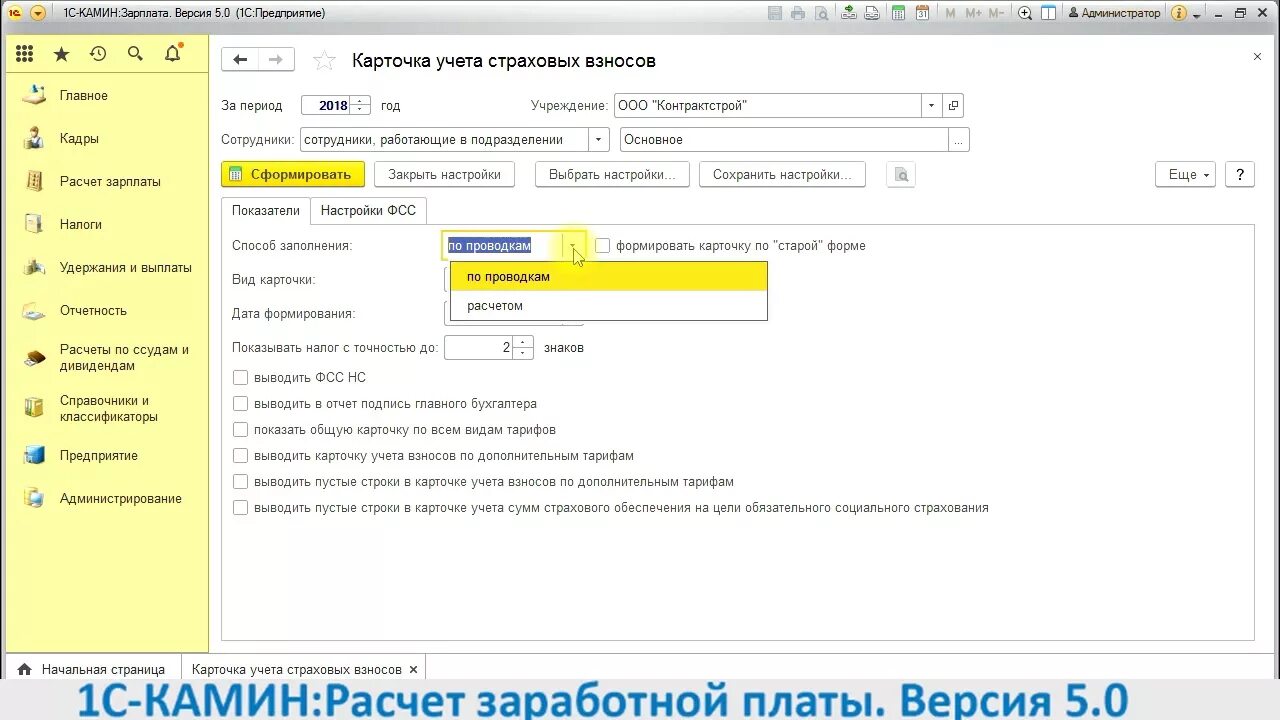Check показать общую карточку по всем тарифам
The width and height of the screenshot is (1280, 720).
coord(240,430)
